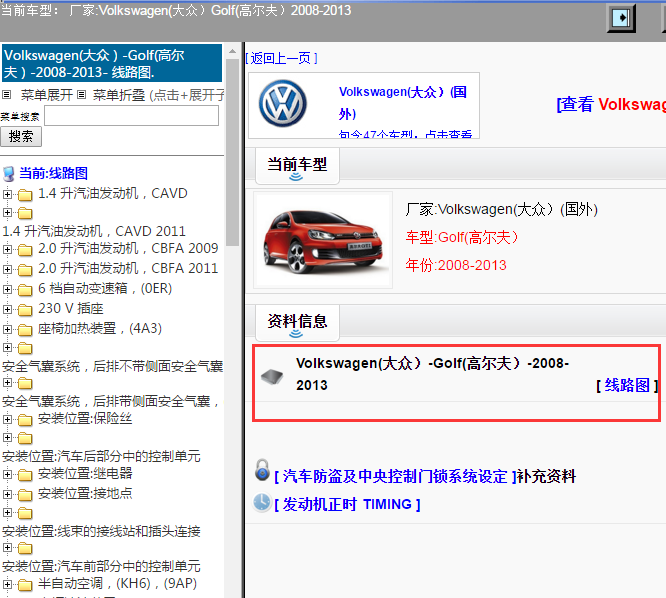This screenshot has height=598, width=666.
Task: Select 安装位置:线束的接线站和插头连接 tree row
Action: [x=101, y=531]
